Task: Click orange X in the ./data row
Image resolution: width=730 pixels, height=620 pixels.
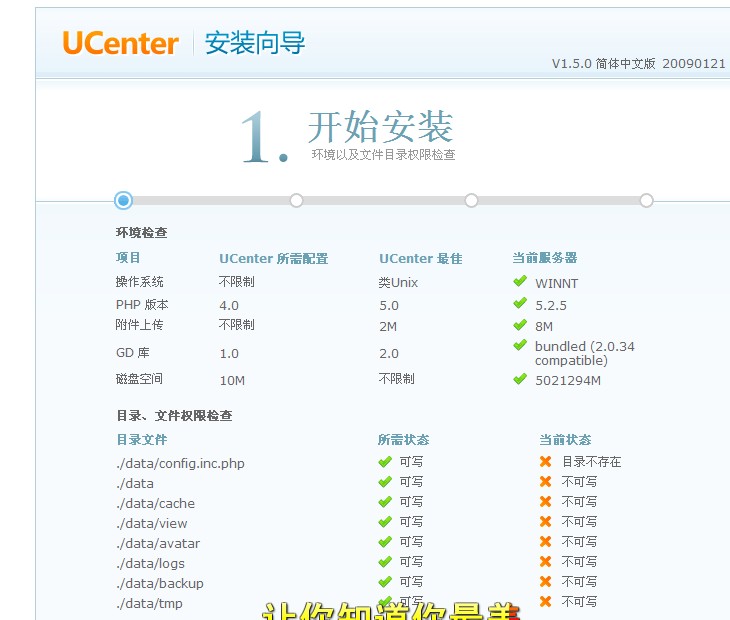Action: (545, 481)
